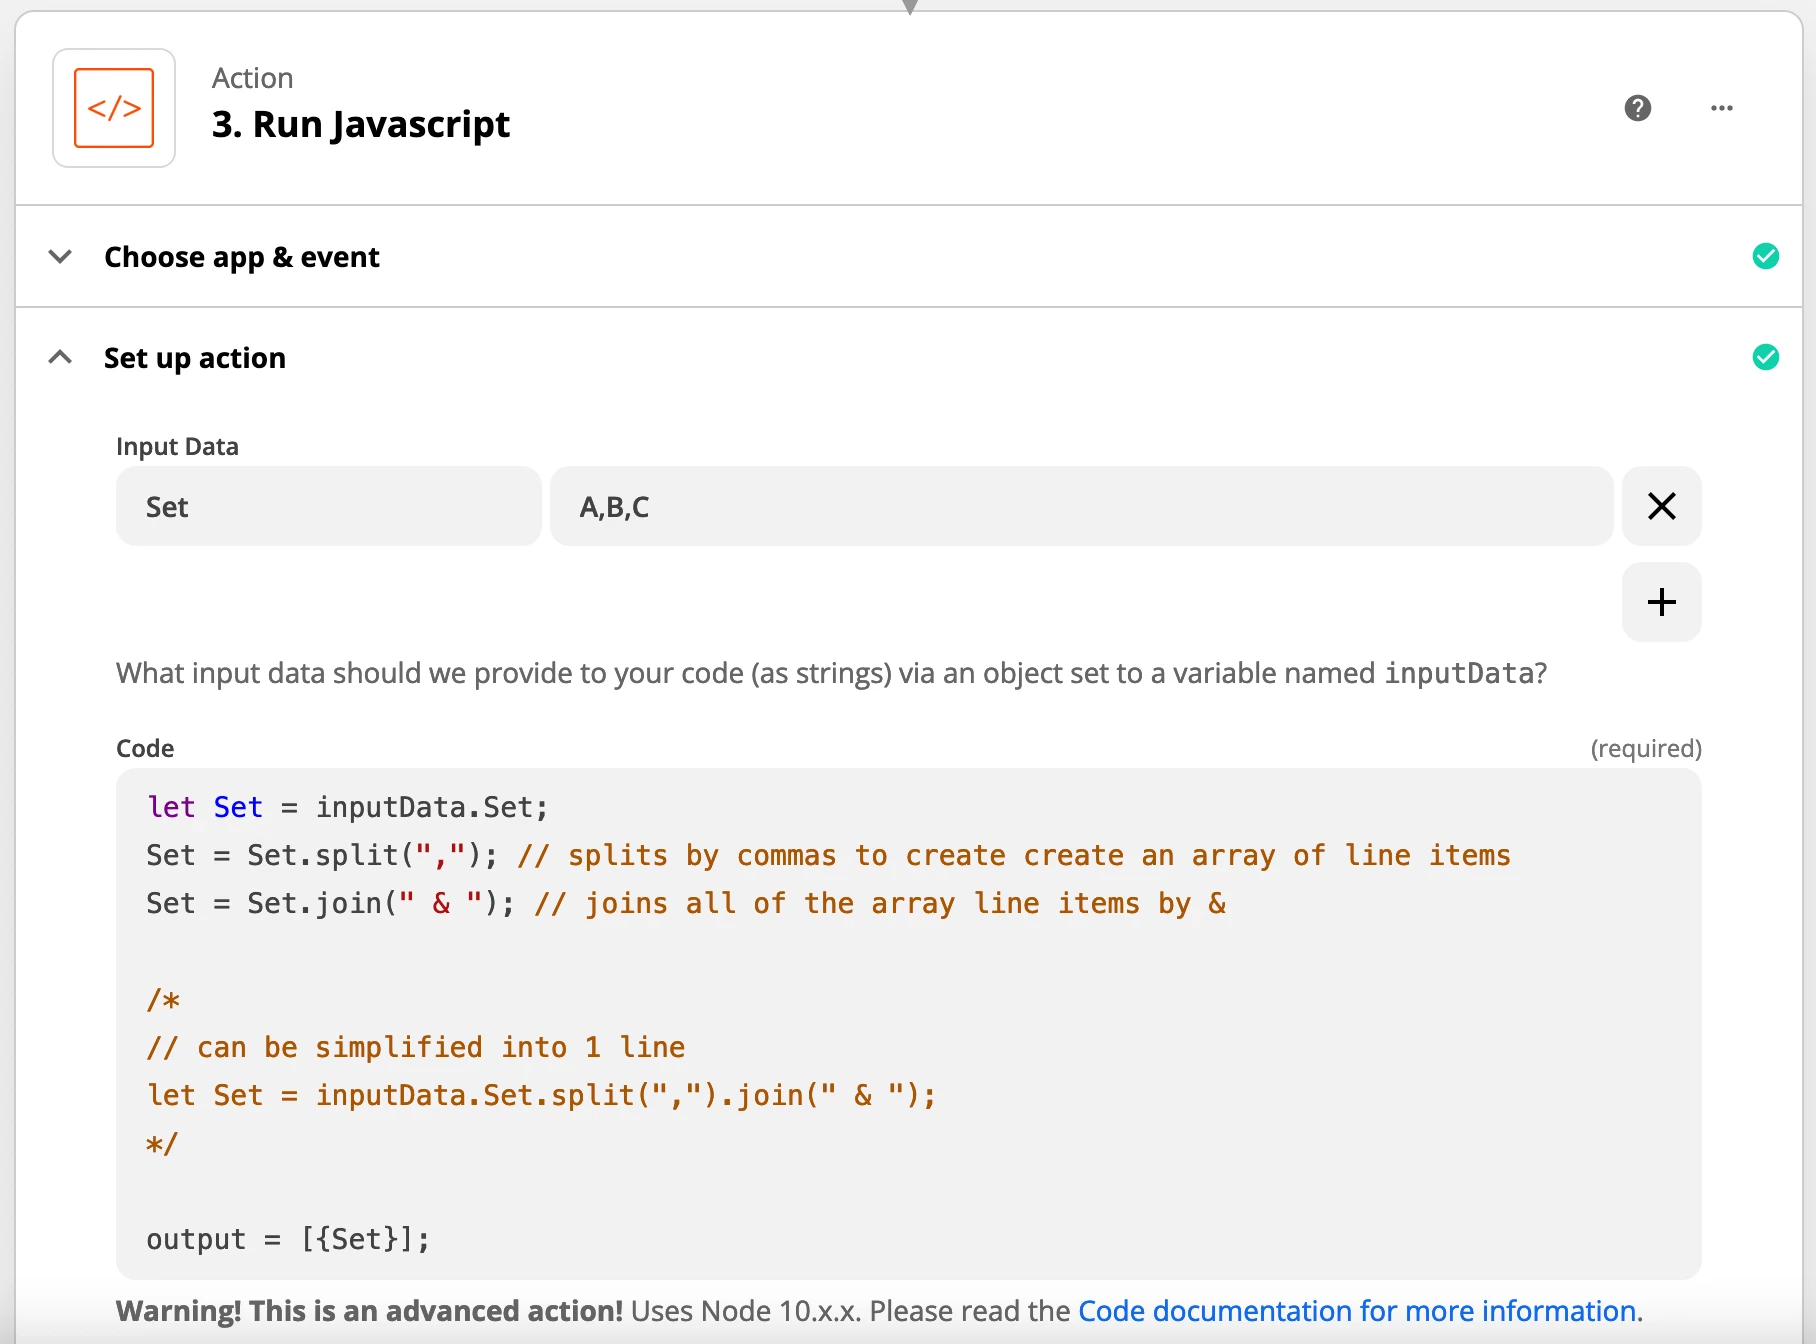Click the Code app icon

(114, 108)
